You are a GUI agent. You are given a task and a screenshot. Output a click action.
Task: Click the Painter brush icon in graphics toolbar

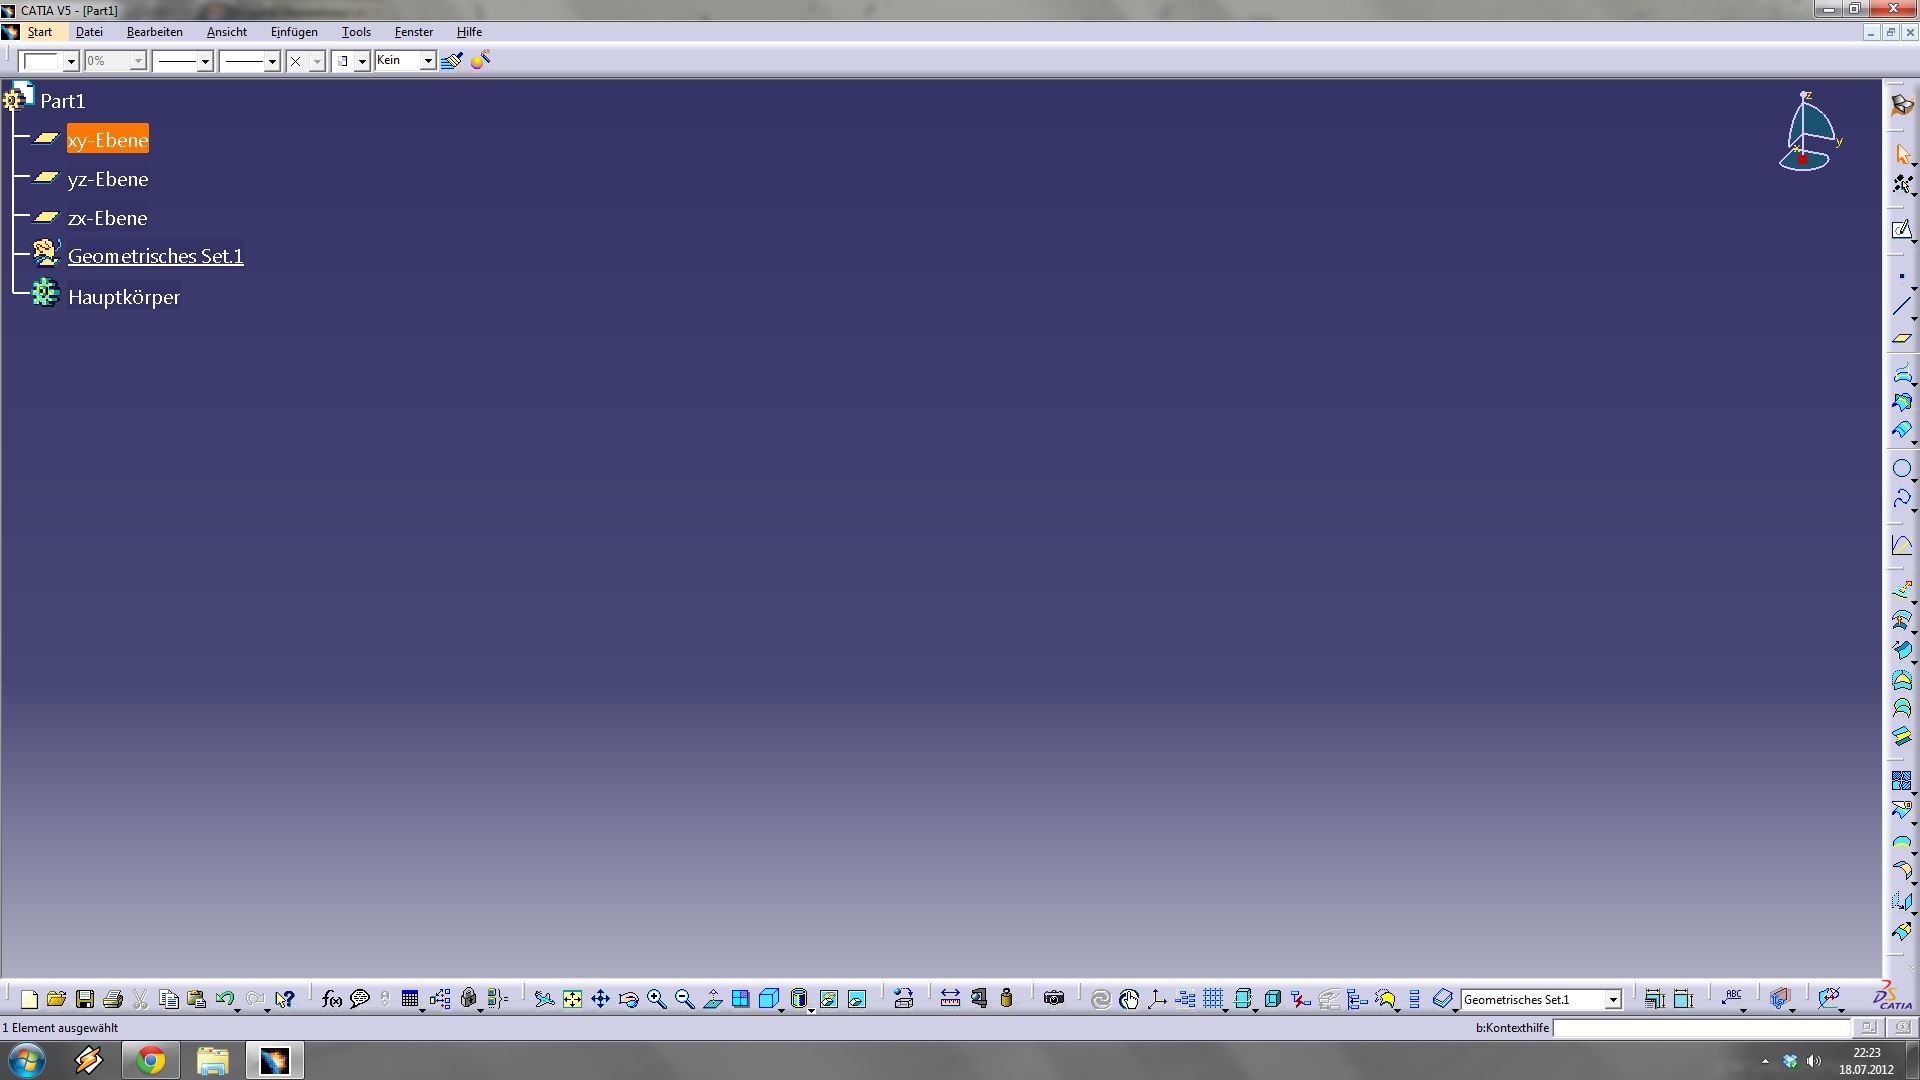tap(452, 61)
